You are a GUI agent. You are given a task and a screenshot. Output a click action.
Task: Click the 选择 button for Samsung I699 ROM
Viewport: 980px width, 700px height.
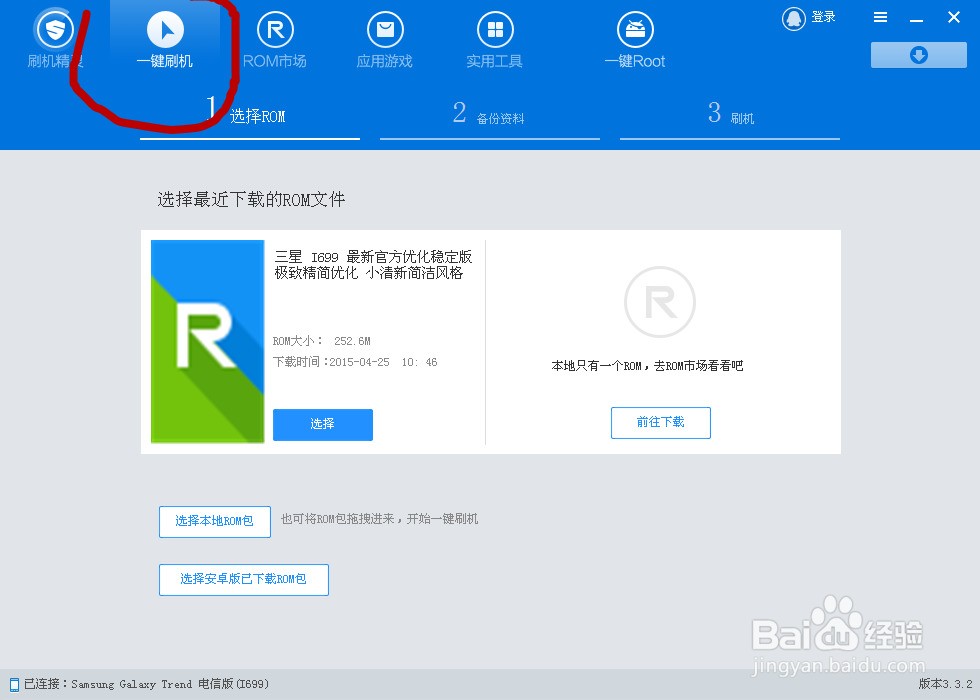322,424
